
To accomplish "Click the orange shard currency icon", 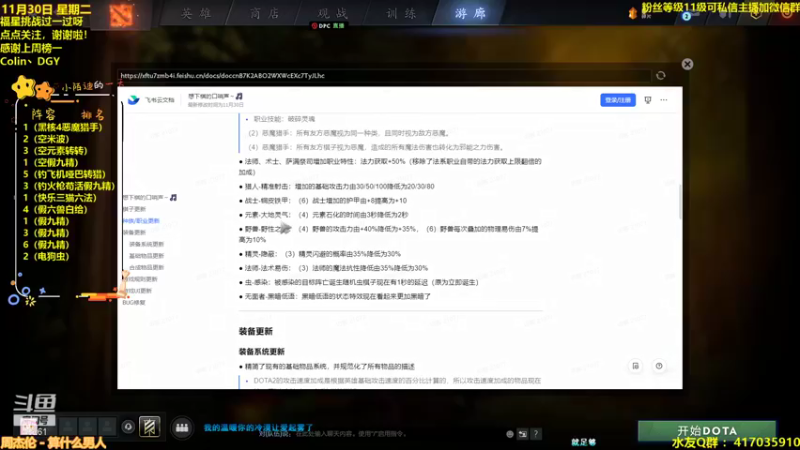I will [633, 14].
